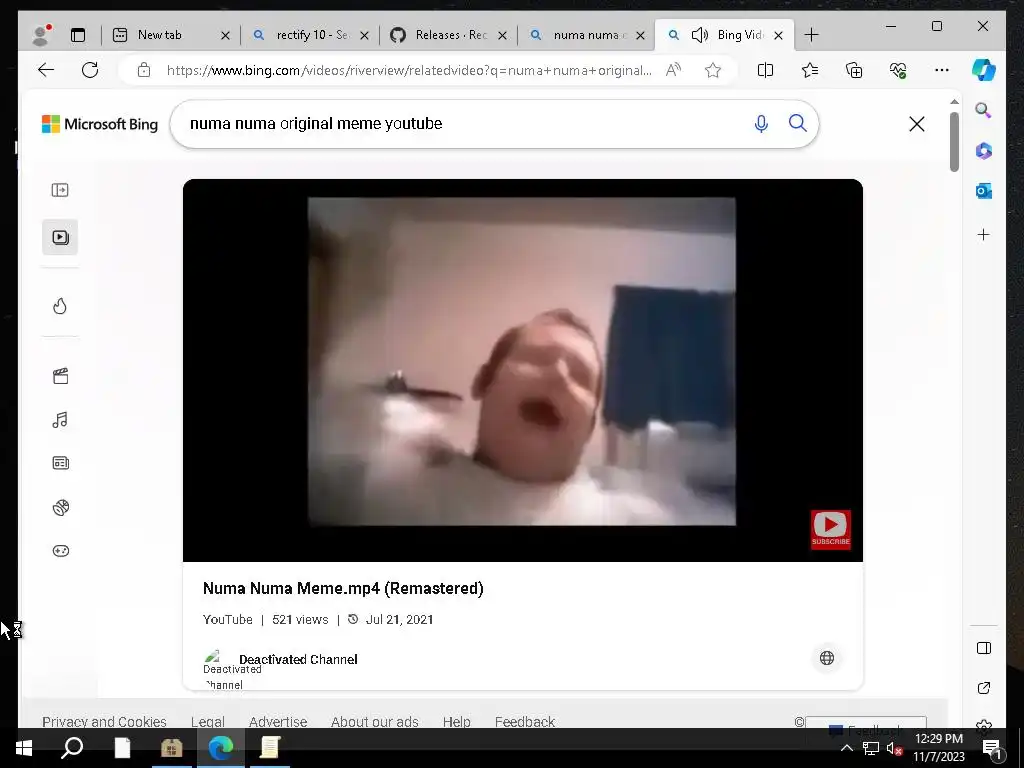Screen dimensions: 1024x768
Task: Open the Help footer link
Action: (x=456, y=722)
